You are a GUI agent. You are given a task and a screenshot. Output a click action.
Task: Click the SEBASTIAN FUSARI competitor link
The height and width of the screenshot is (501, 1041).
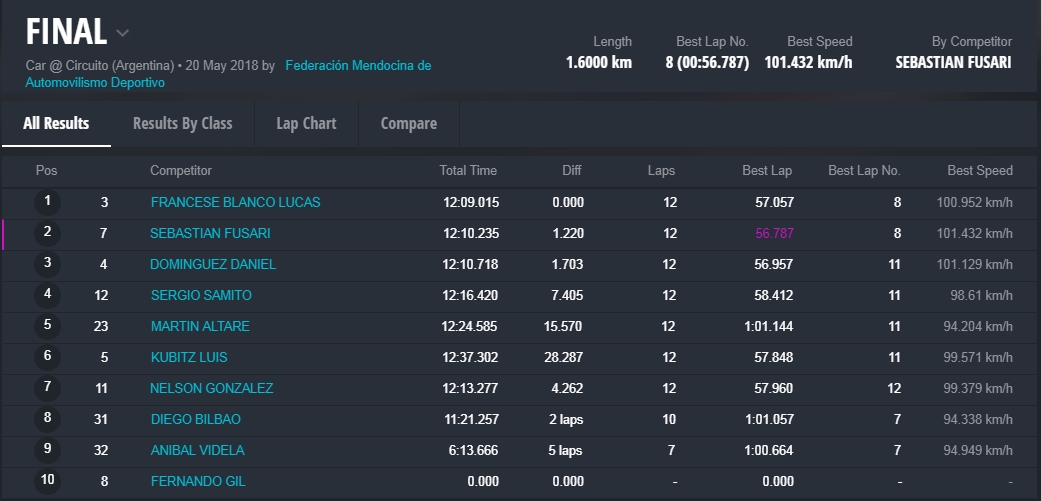210,234
